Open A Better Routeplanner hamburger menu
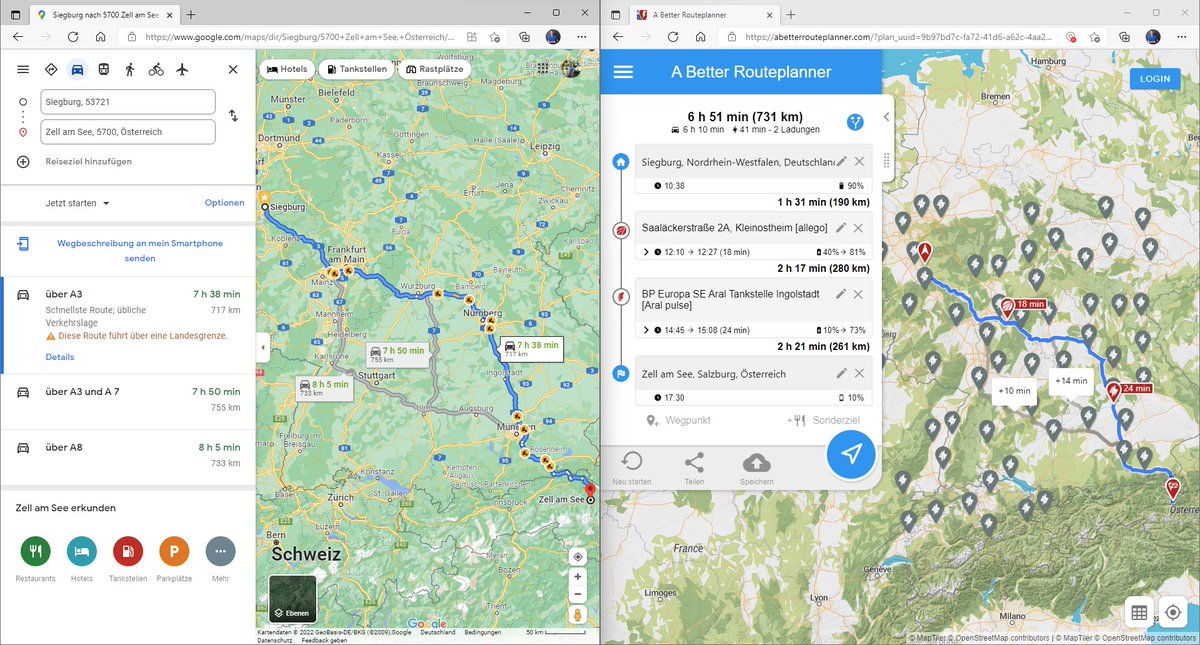 pos(623,72)
